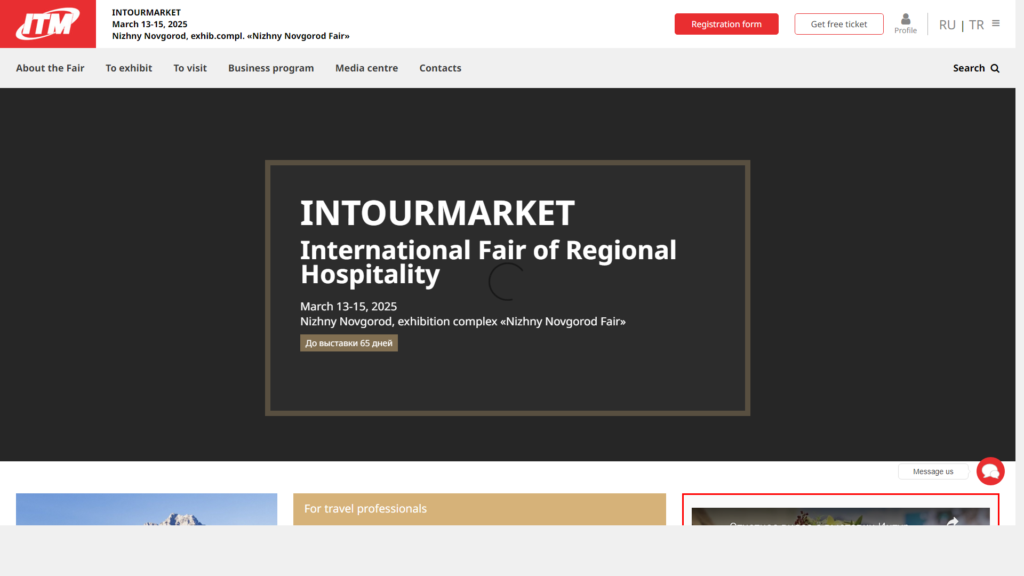Screen dimensions: 1024x576
Task: Open Media centre menu
Action: click(x=366, y=68)
